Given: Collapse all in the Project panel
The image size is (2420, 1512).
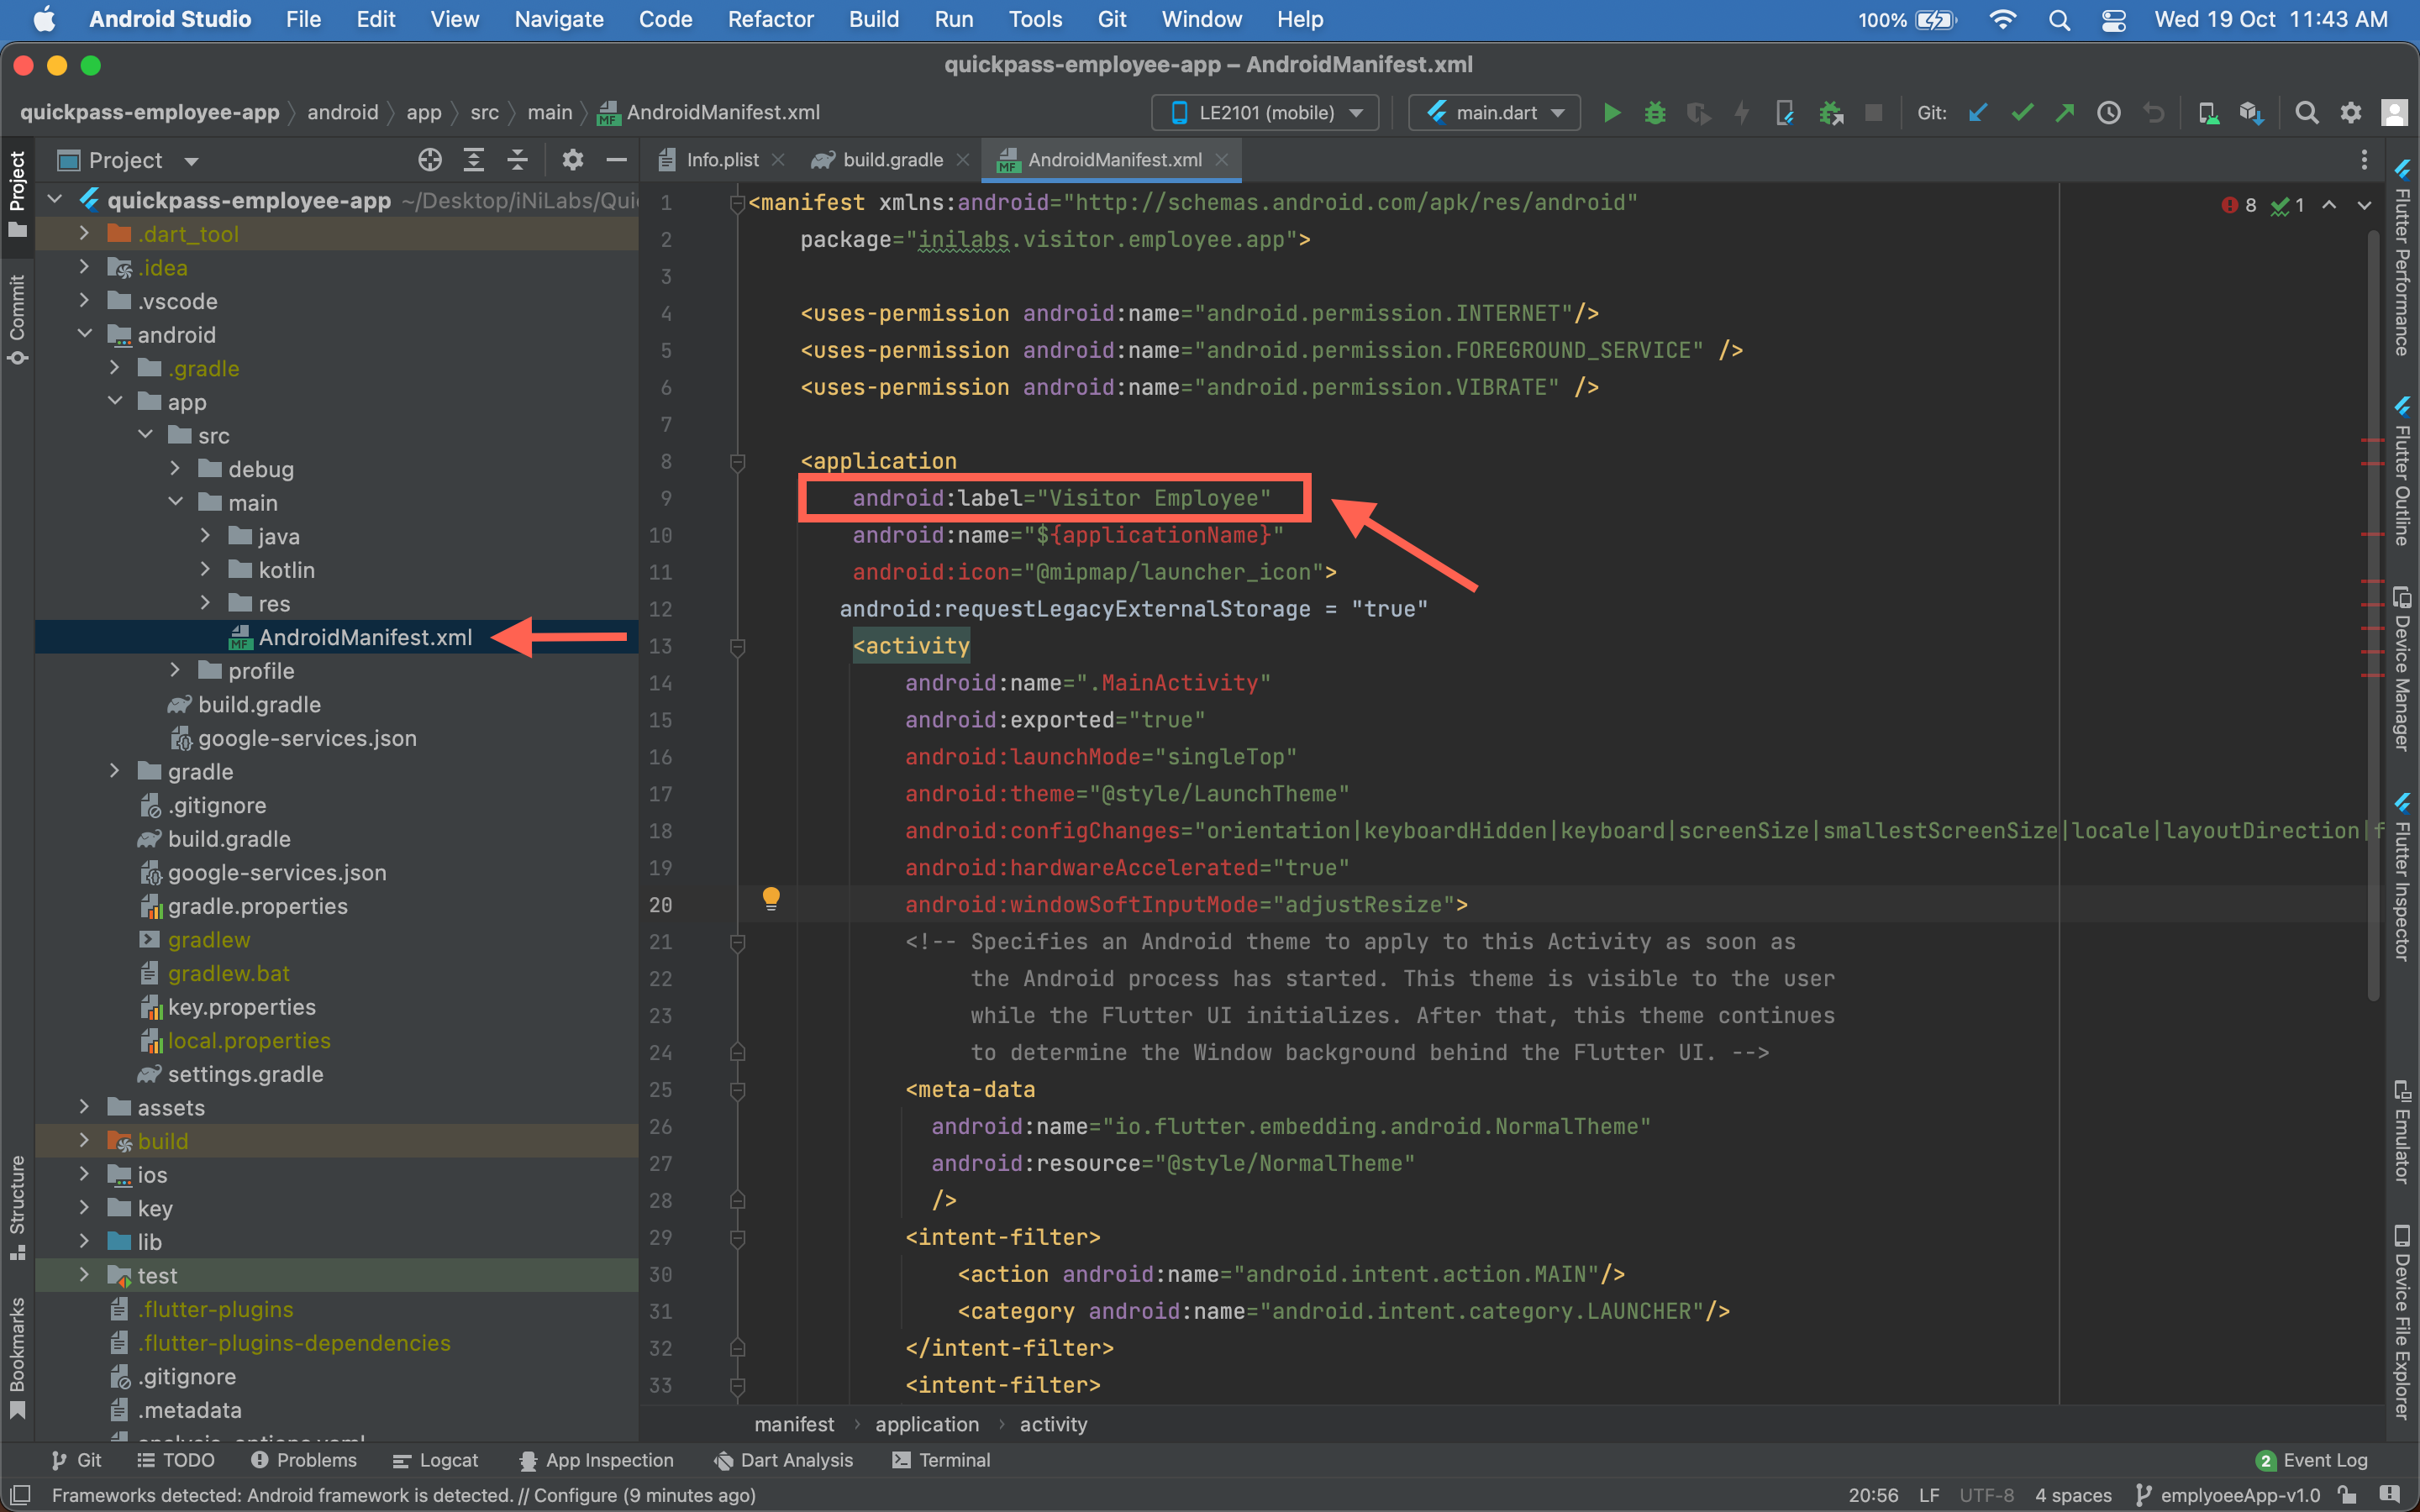Looking at the screenshot, I should 517,160.
